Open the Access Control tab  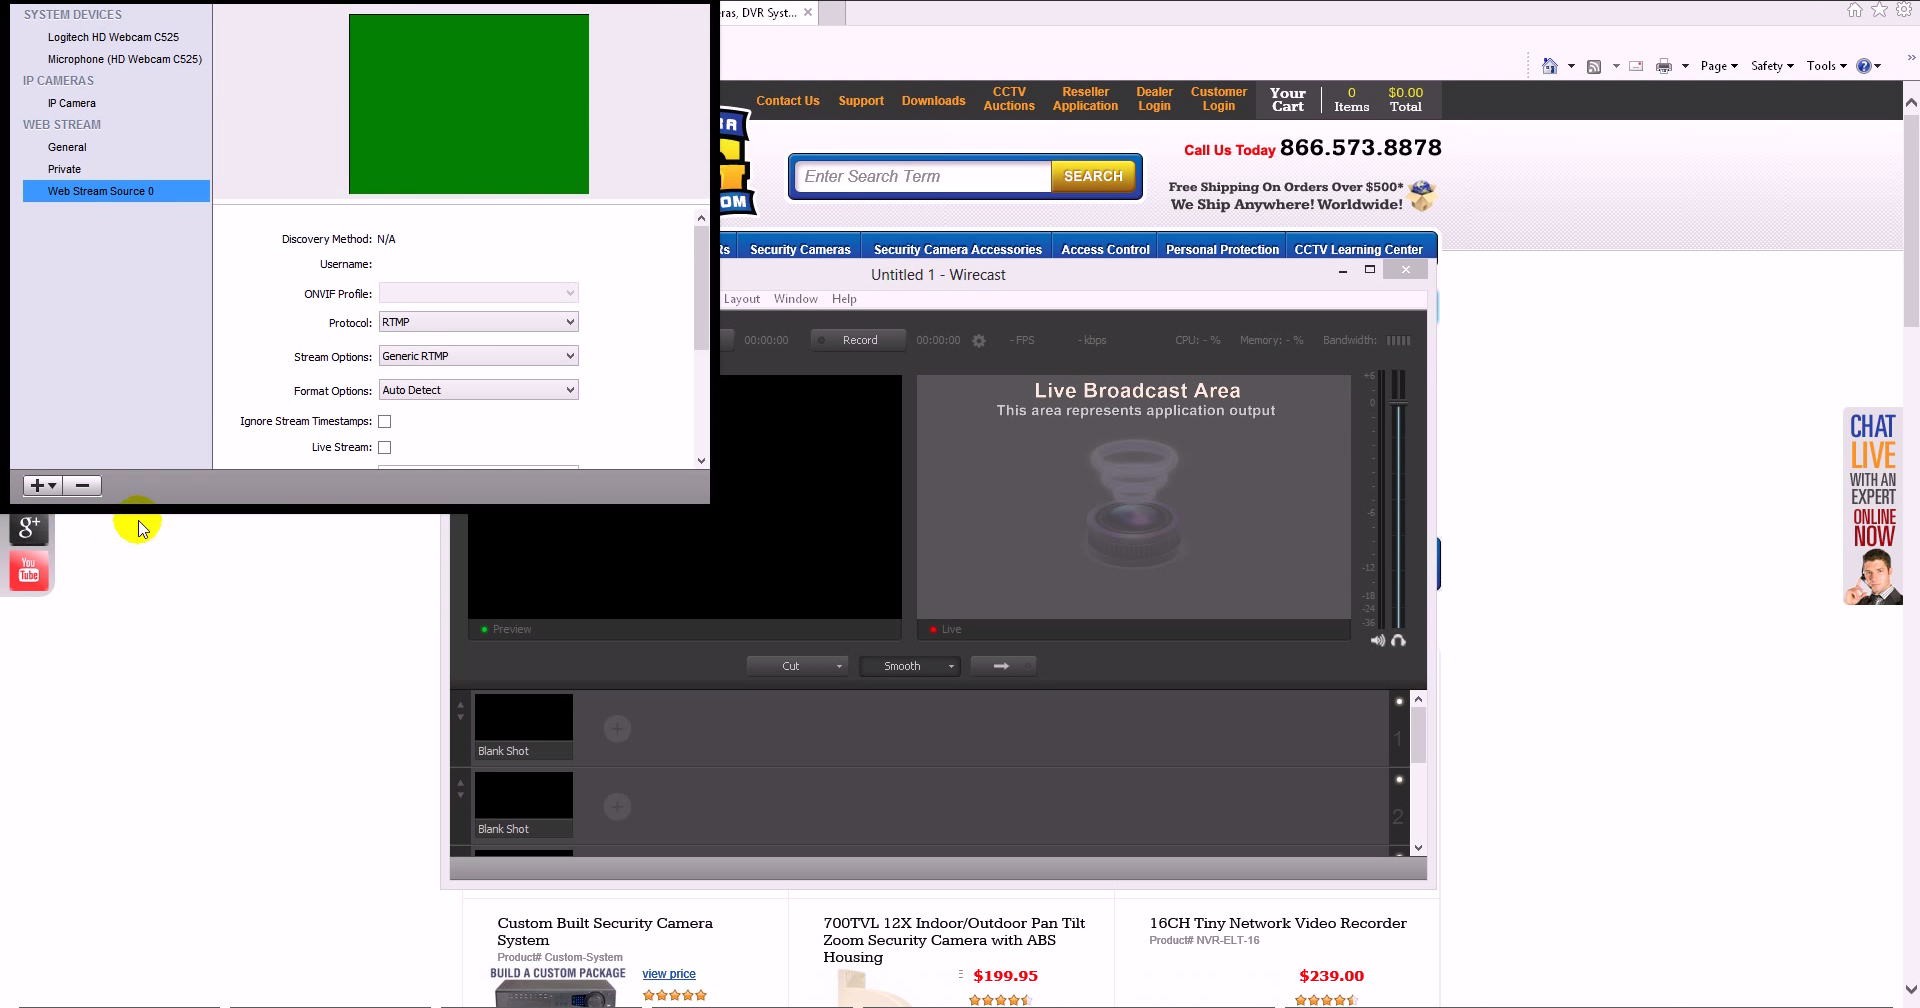click(x=1105, y=249)
